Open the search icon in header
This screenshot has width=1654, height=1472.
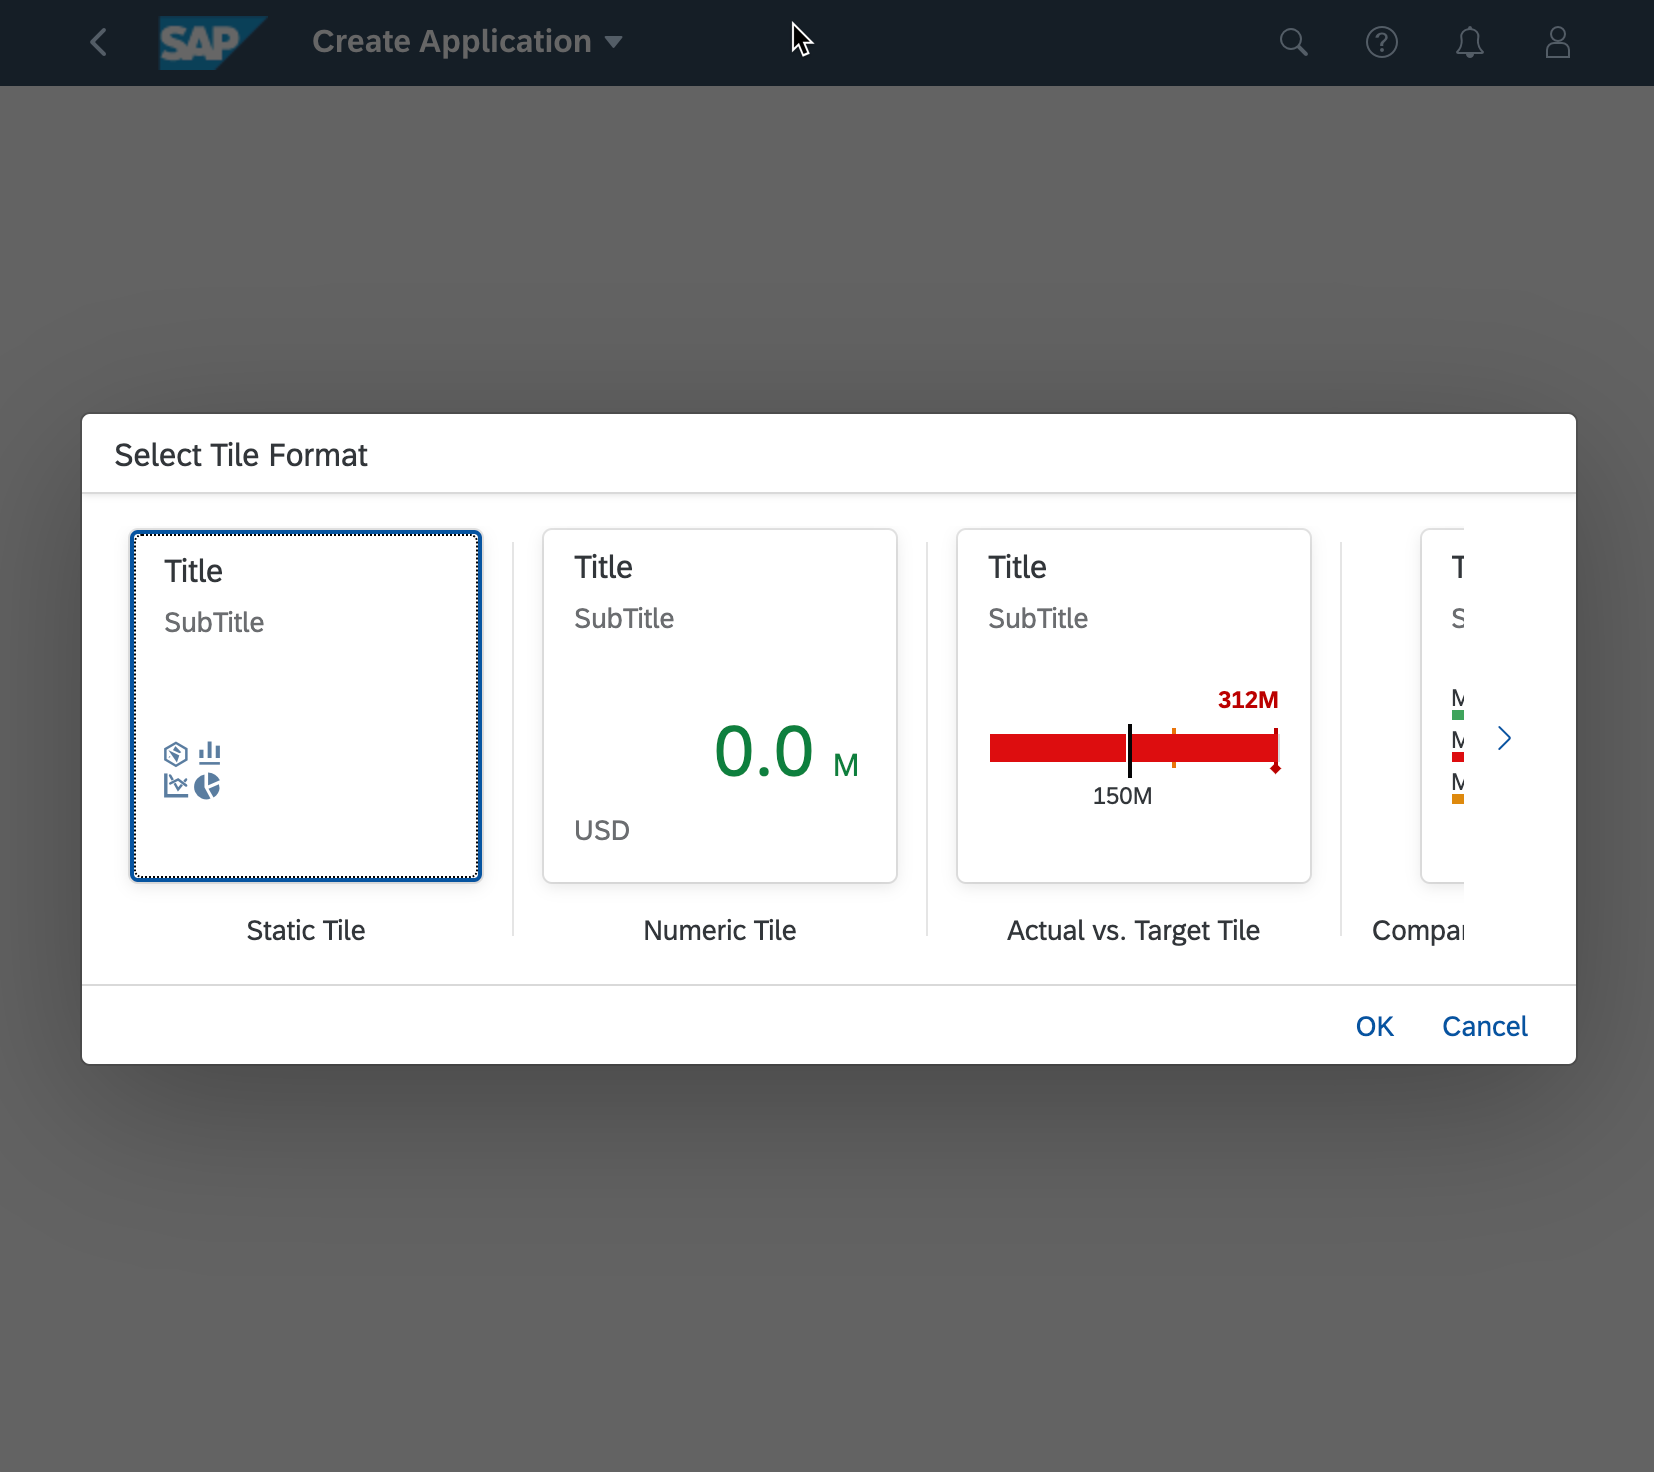[x=1293, y=42]
